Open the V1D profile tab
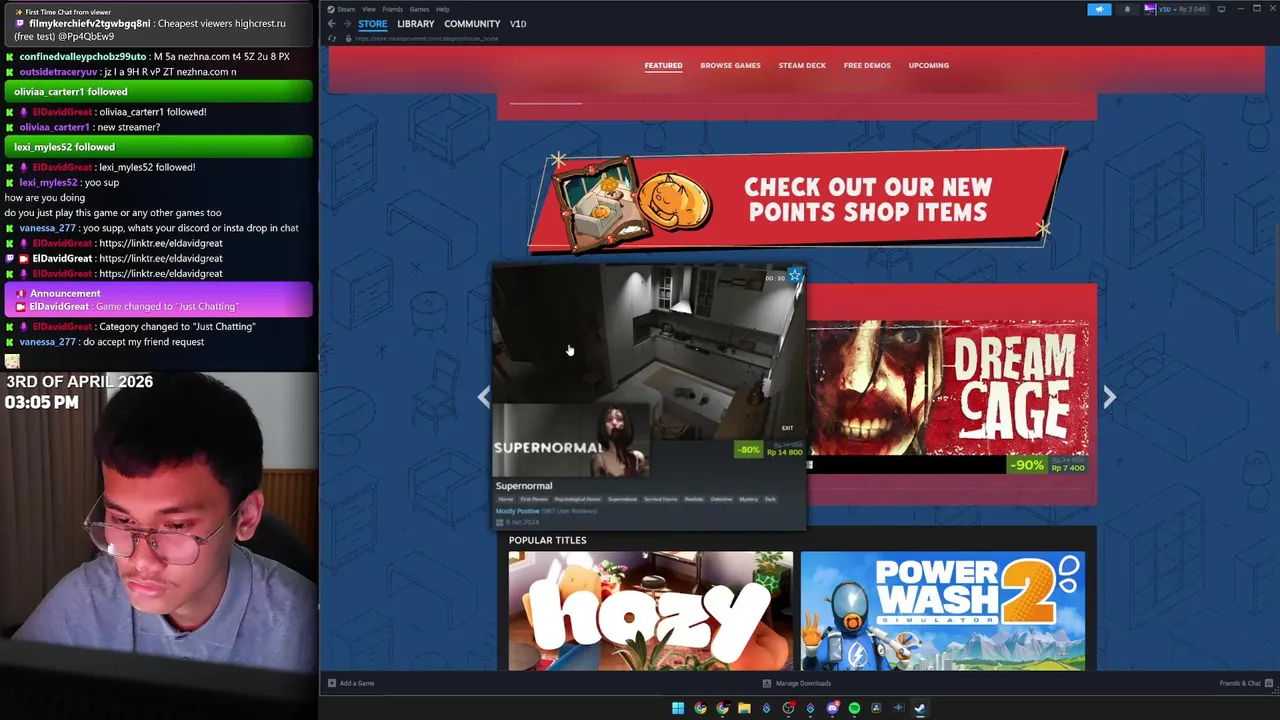The width and height of the screenshot is (1280, 720). 518,24
